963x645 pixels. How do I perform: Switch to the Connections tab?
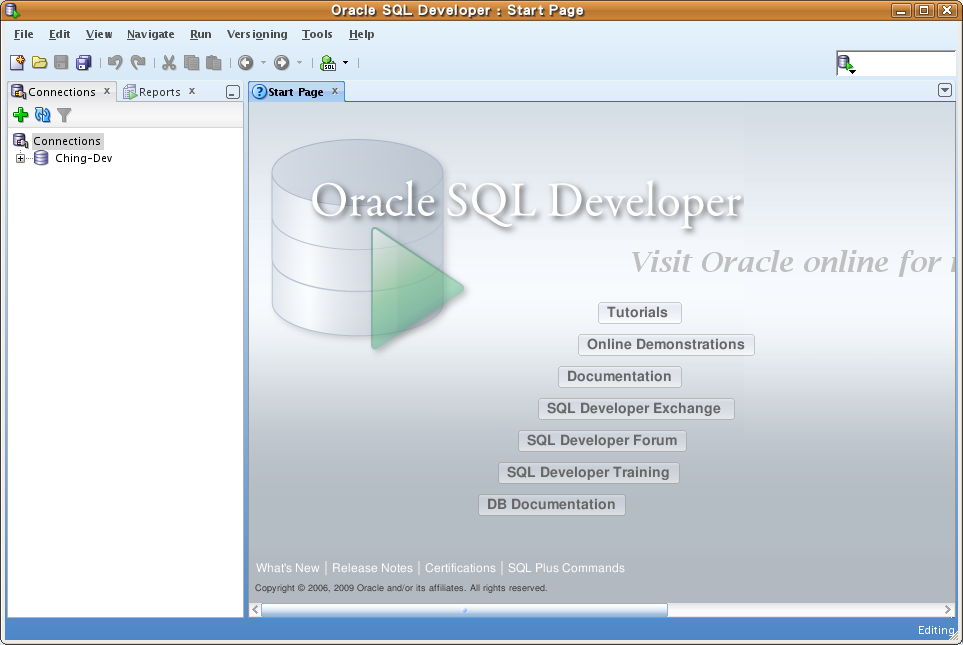pos(61,92)
